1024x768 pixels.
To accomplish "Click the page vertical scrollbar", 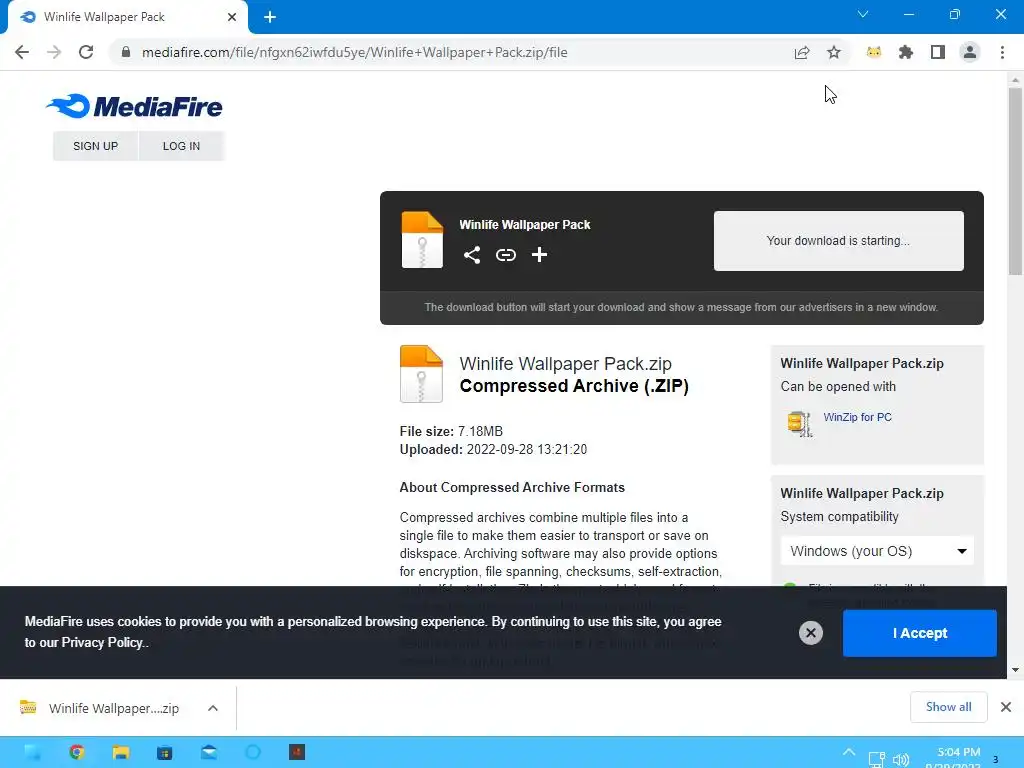I will point(1015,181).
